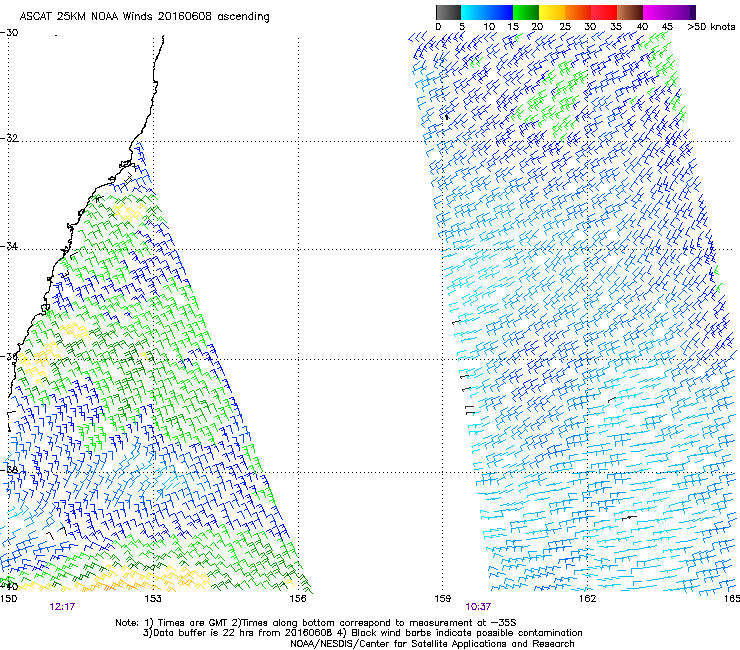Click the '-34' latitude axis label
The image size is (740, 650).
click(x=9, y=246)
